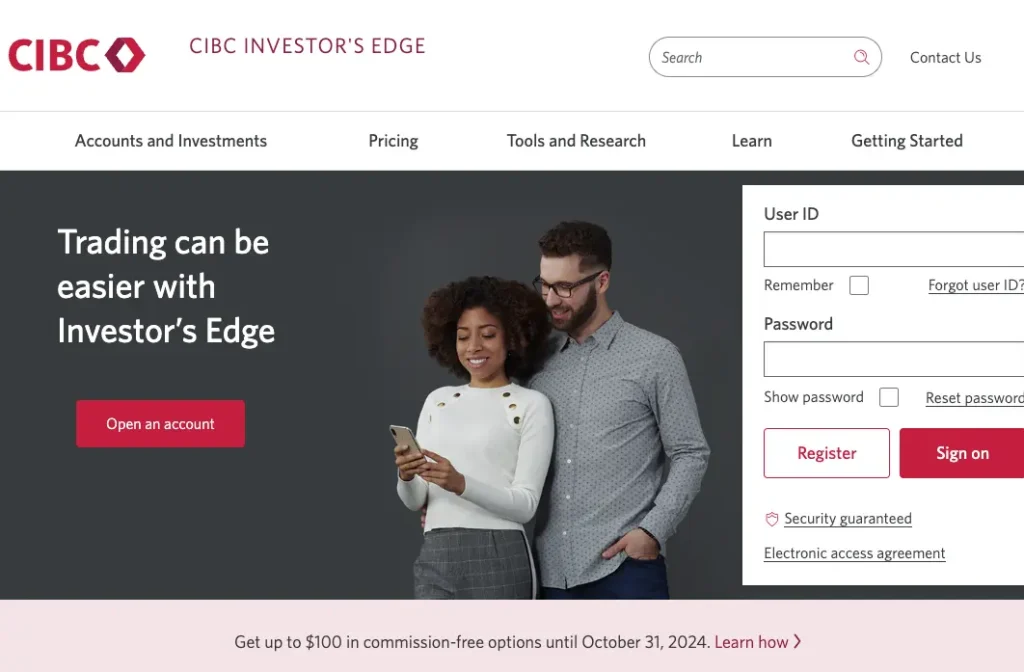Toggle the Show password checkbox
This screenshot has height=672, width=1024.
coord(888,397)
